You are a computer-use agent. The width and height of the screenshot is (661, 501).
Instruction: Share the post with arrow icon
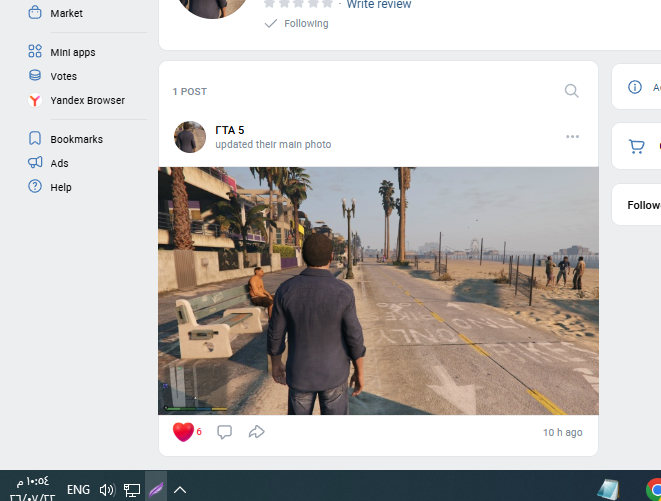pos(256,432)
